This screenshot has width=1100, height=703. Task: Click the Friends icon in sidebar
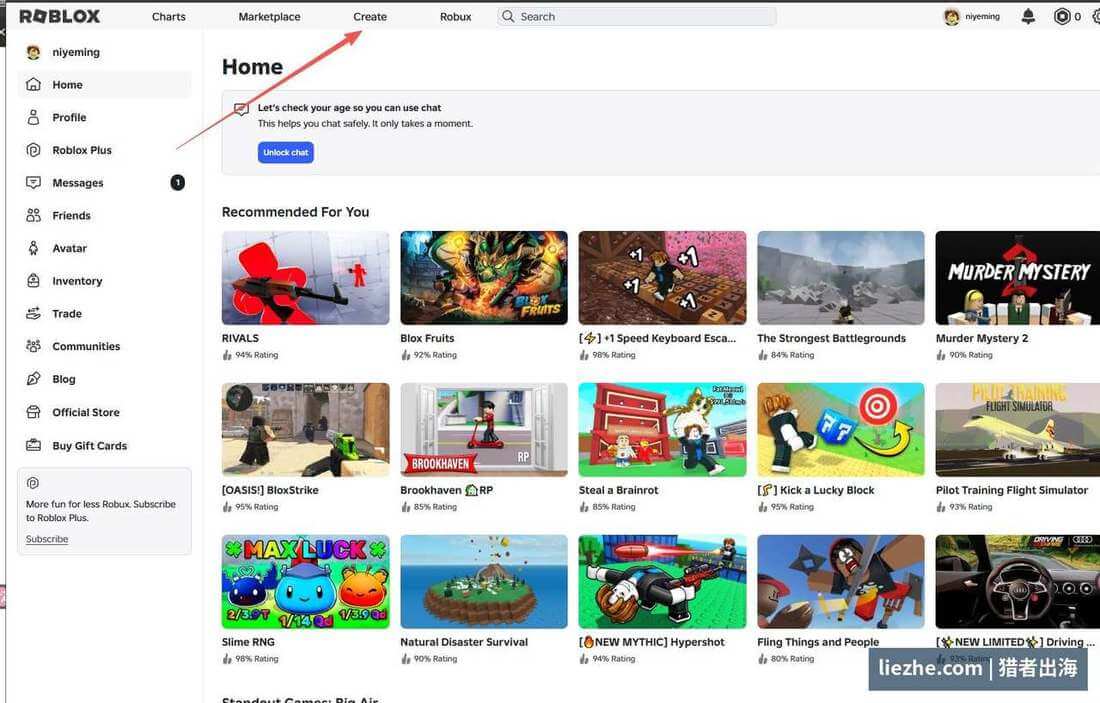[33, 215]
